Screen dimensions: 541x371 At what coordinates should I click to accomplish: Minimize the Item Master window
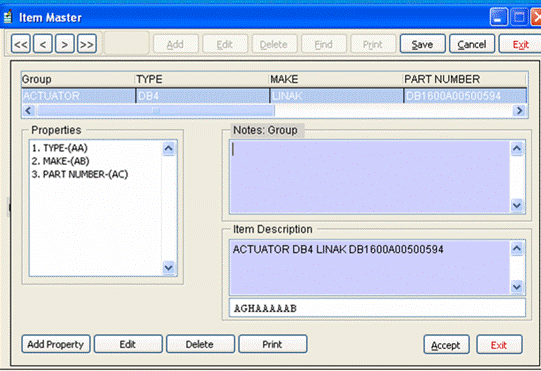point(498,17)
